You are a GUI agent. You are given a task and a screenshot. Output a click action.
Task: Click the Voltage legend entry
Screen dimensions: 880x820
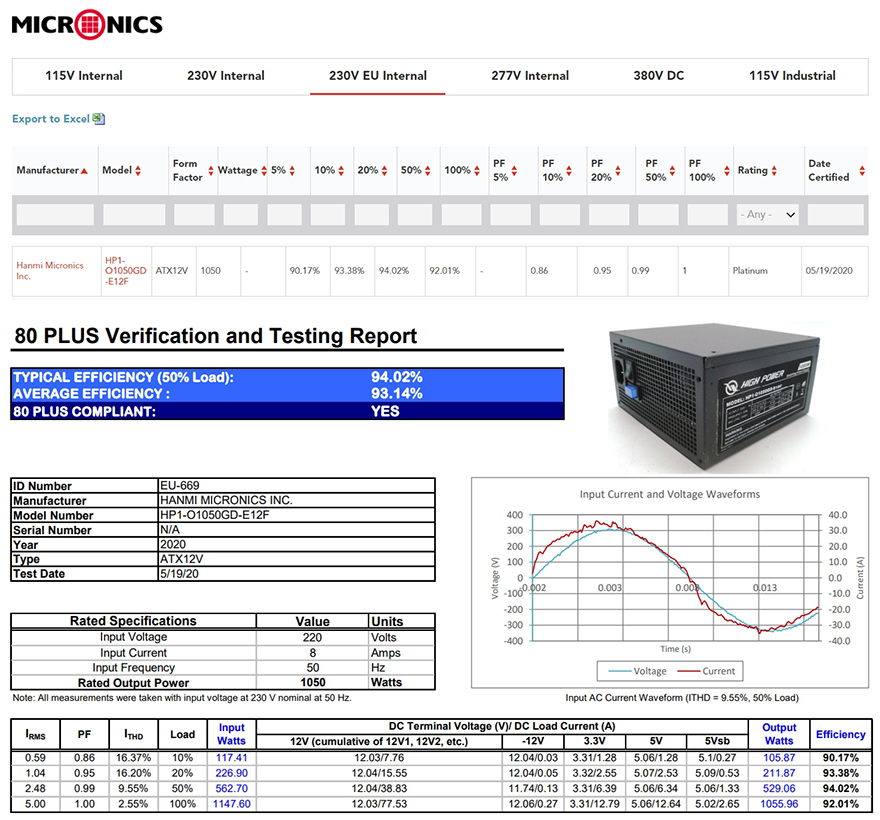[x=638, y=671]
